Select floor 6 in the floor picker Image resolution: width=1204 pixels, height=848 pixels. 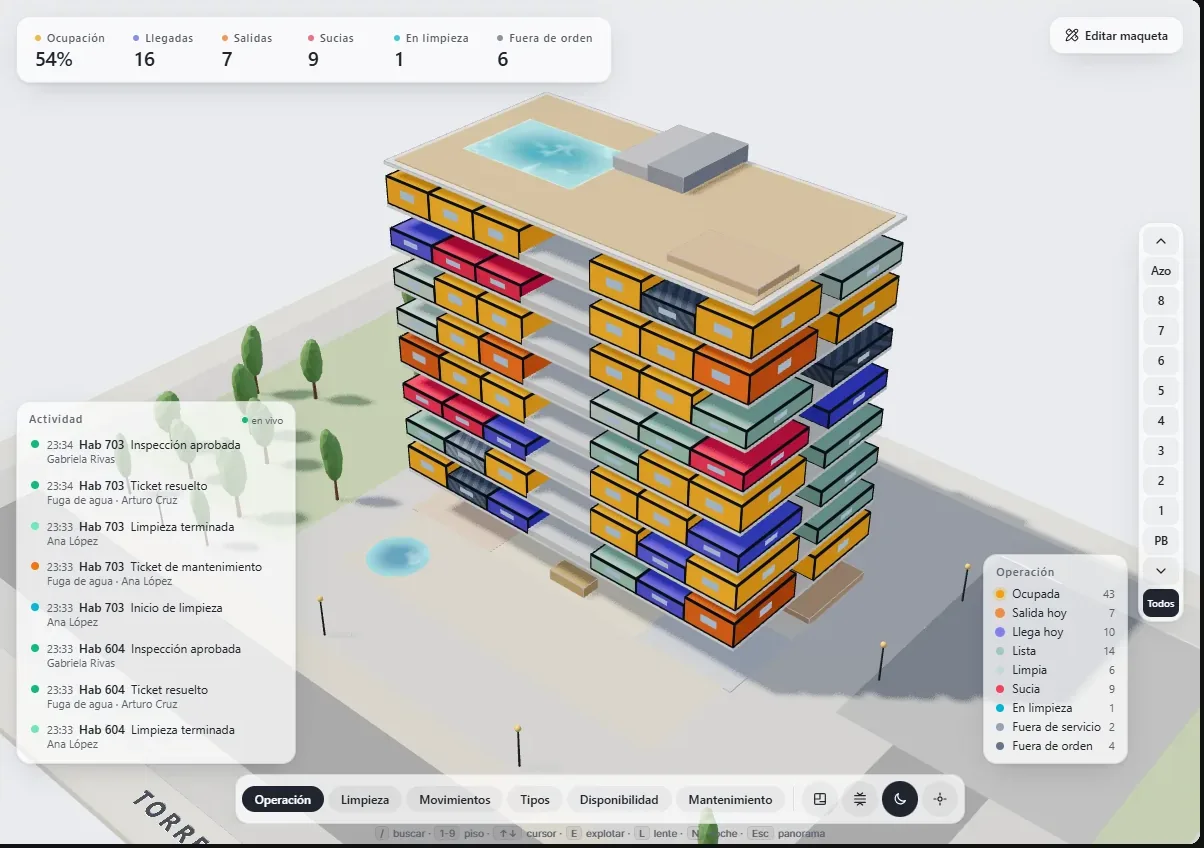(1161, 361)
